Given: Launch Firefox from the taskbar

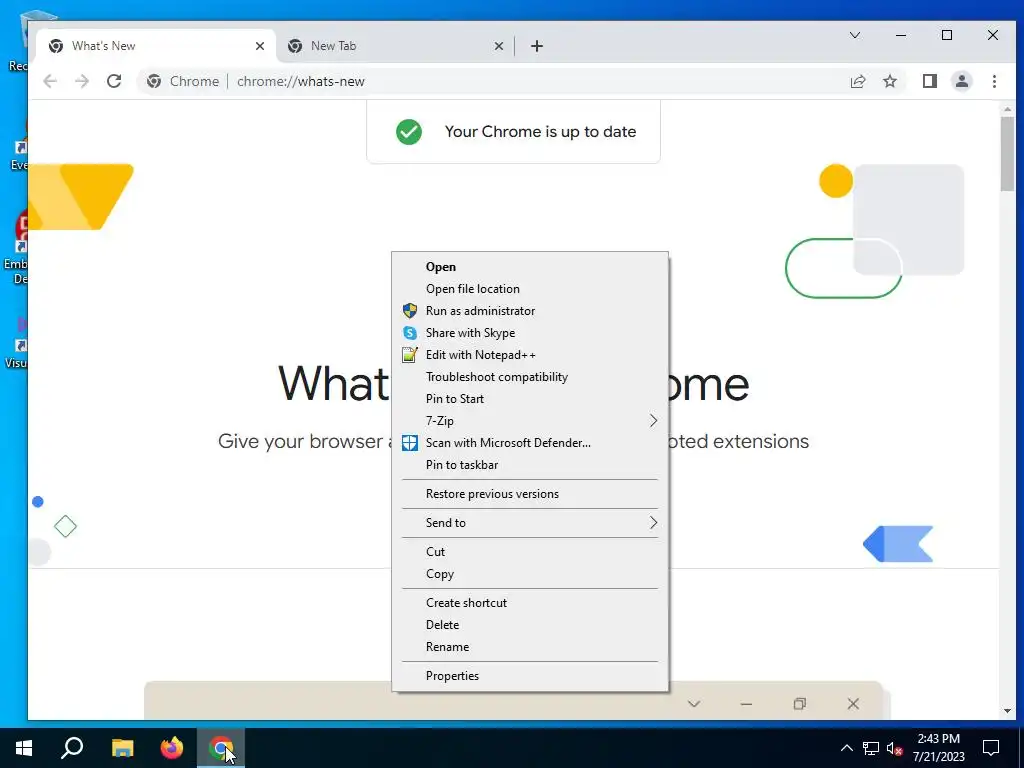Looking at the screenshot, I should (172, 748).
